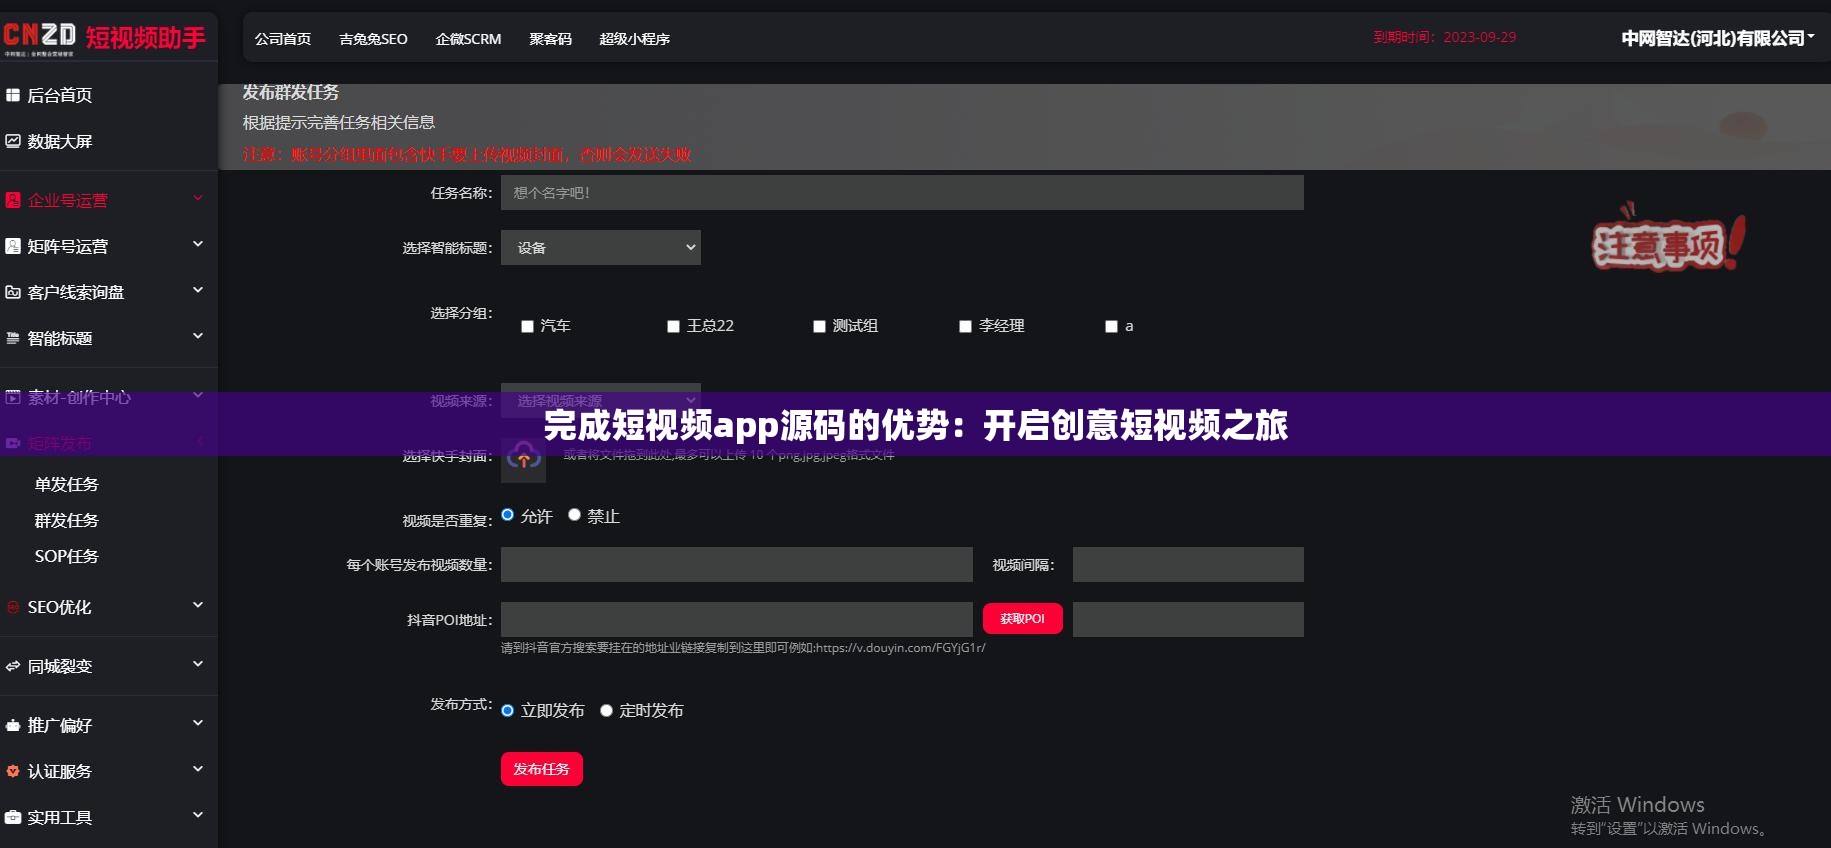The width and height of the screenshot is (1831, 848).
Task: Click the 视频间隔 input field
Action: [1188, 564]
